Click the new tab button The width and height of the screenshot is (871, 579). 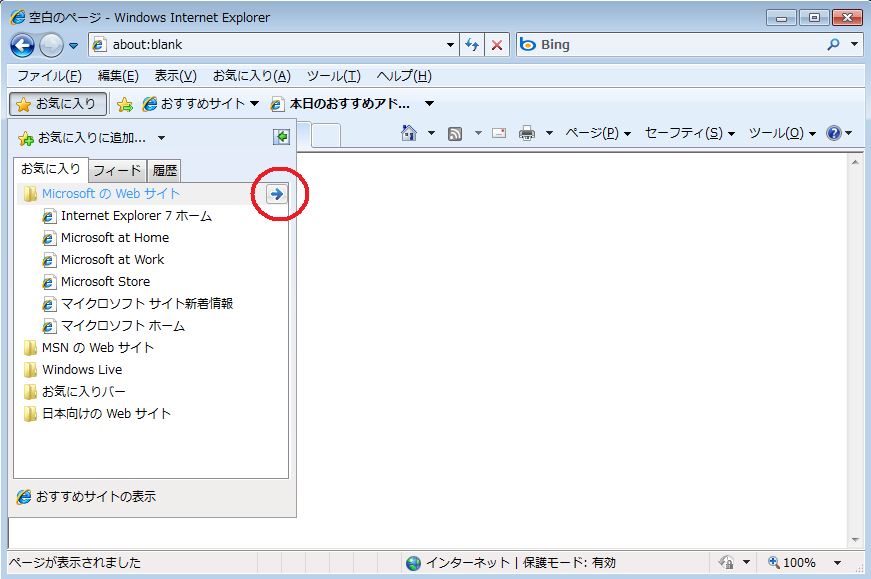click(x=326, y=136)
